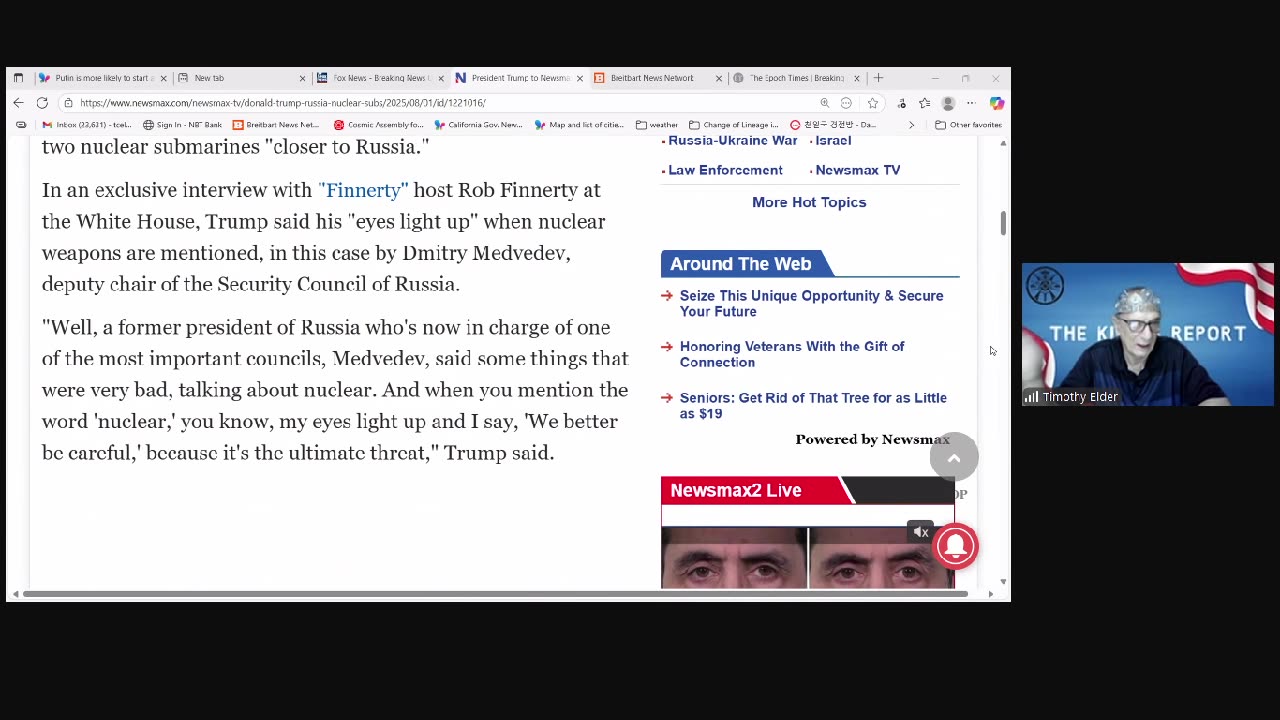Click the vertical scrollbar thumb
This screenshot has width=1280, height=720.
click(x=1003, y=224)
